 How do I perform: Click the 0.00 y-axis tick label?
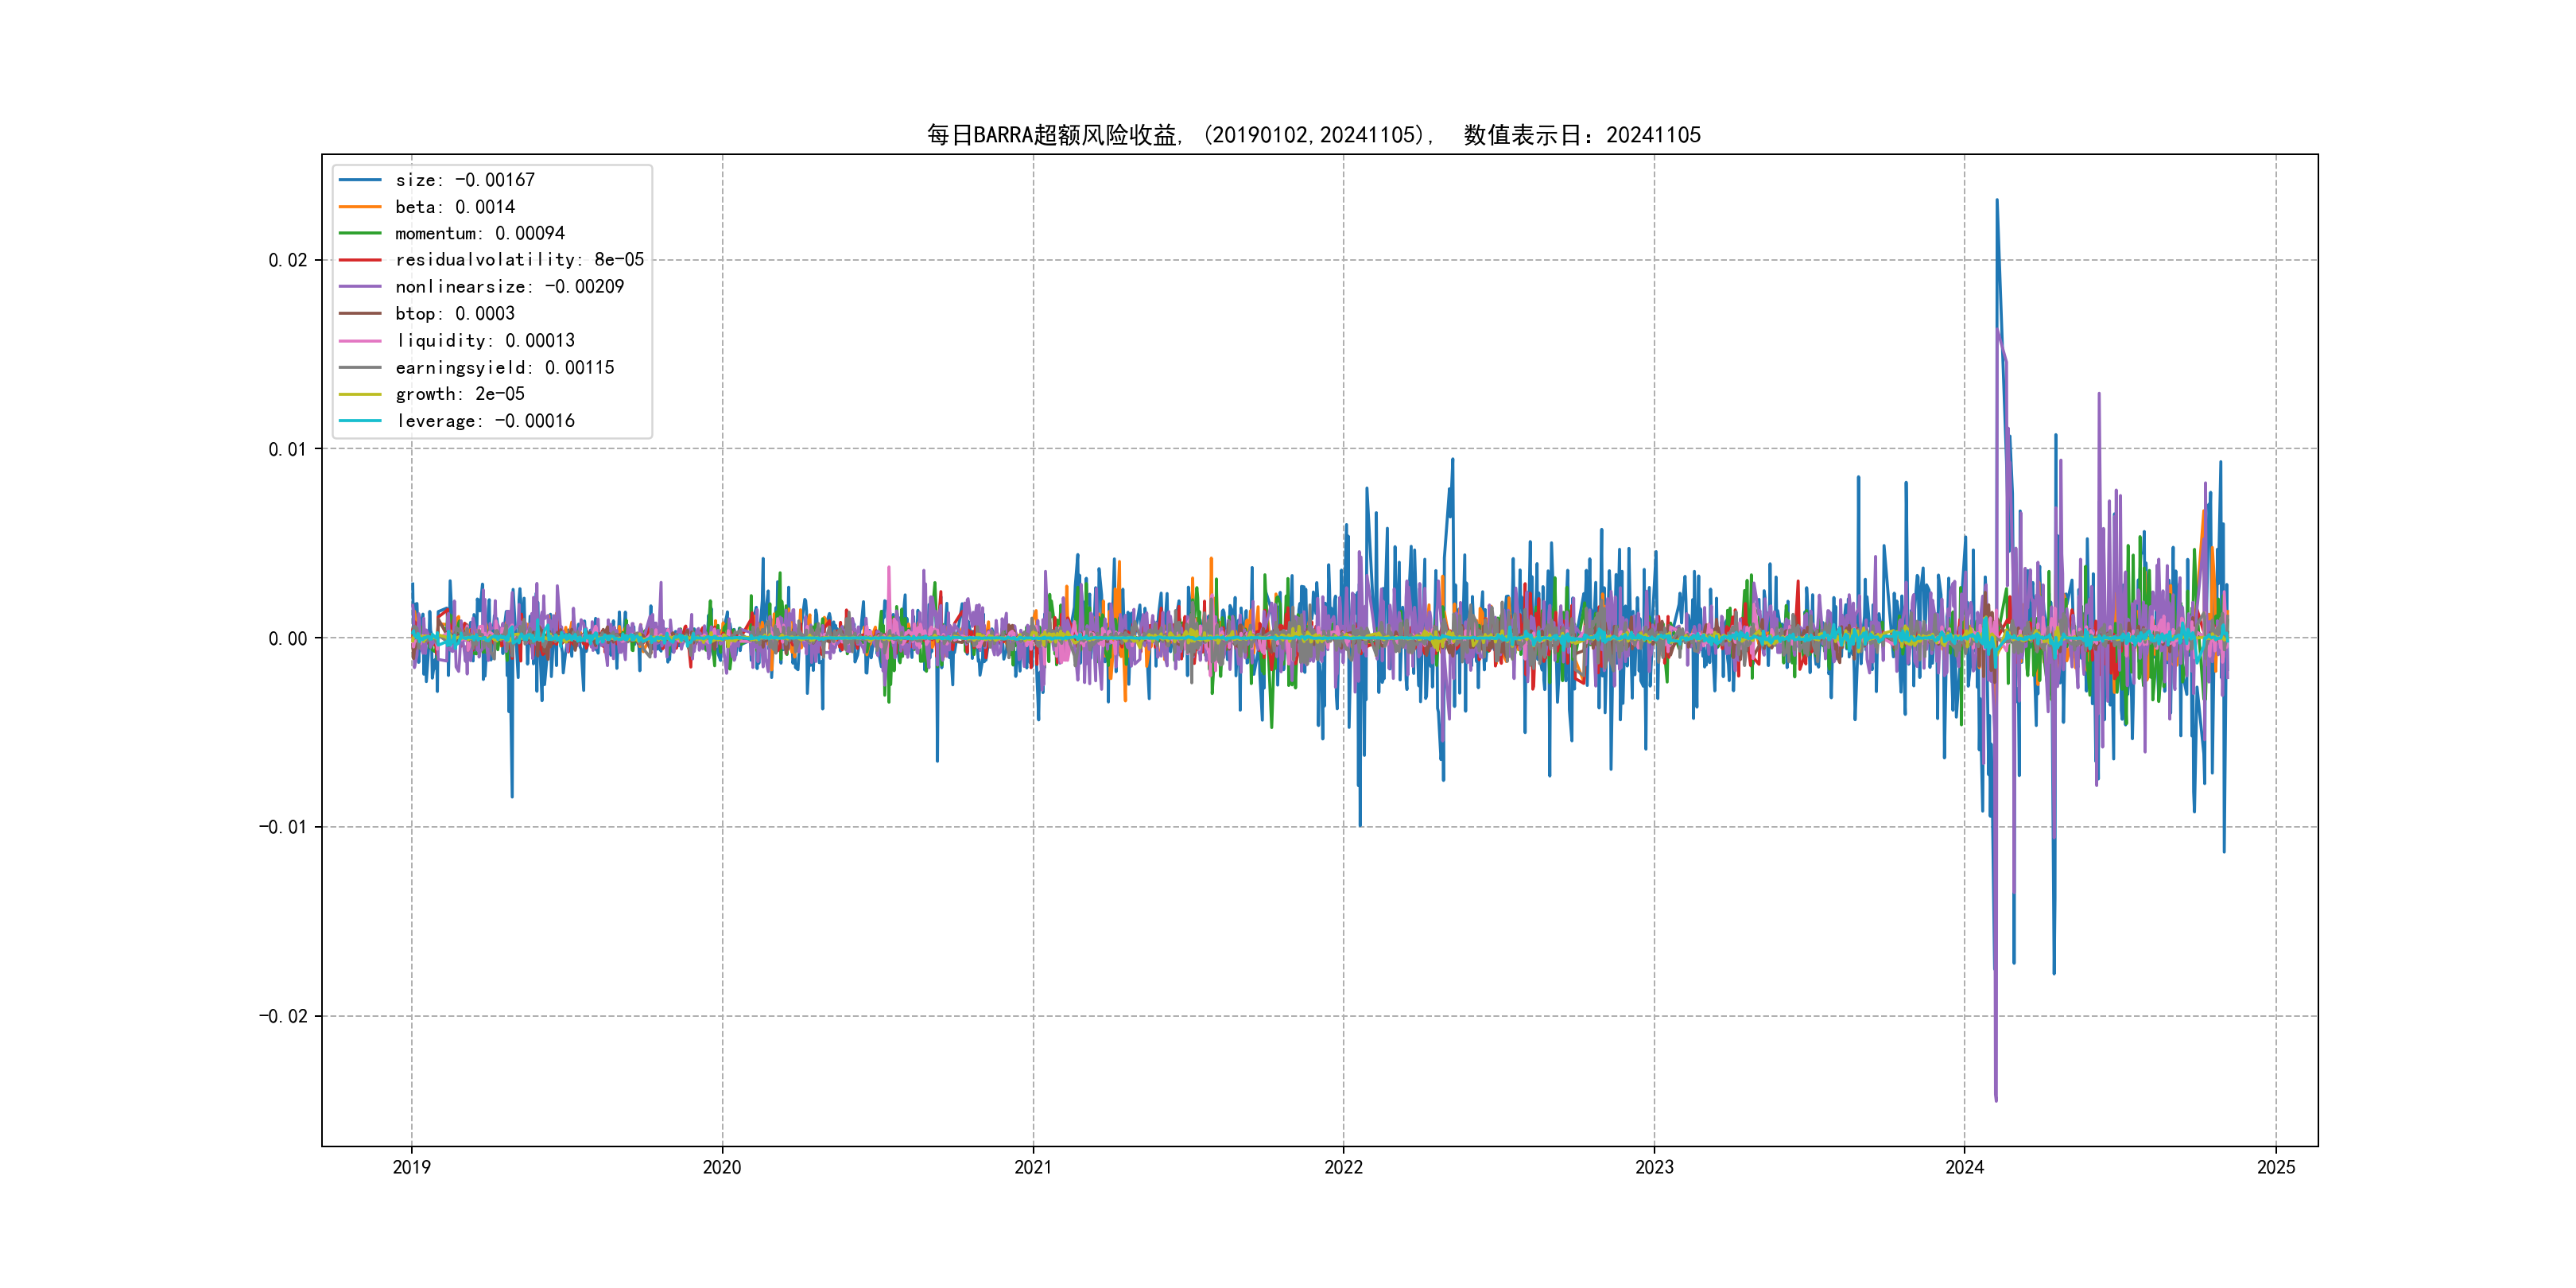tap(287, 638)
